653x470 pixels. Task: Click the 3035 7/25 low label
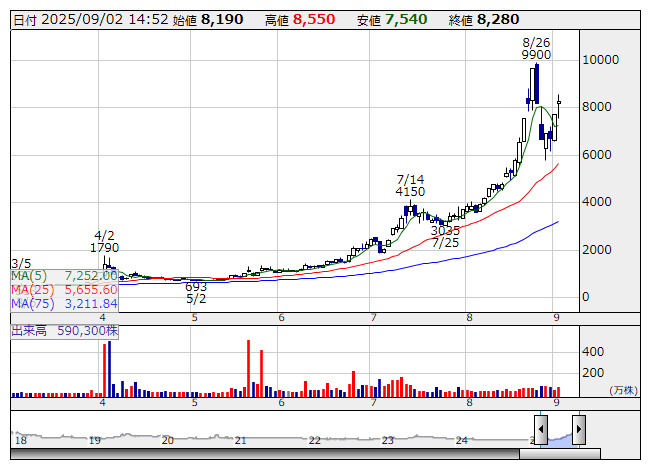point(445,236)
